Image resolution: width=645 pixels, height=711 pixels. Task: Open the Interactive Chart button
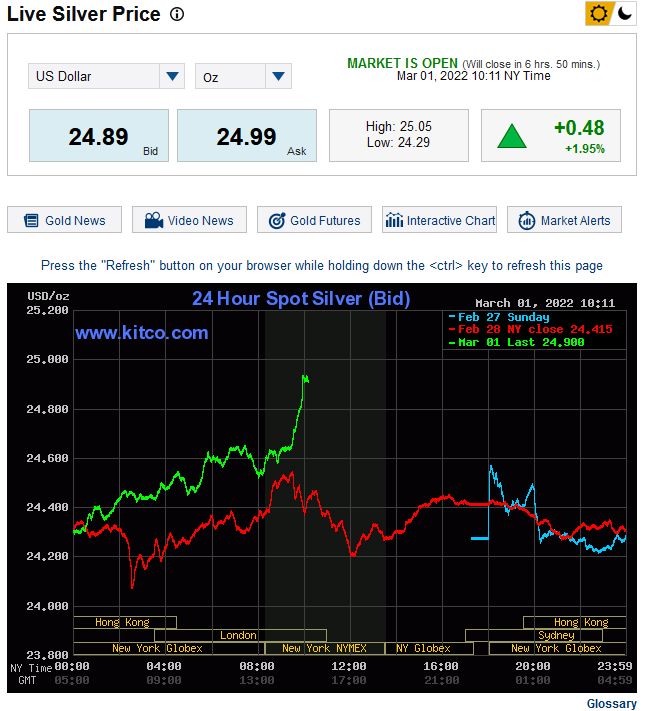pyautogui.click(x=439, y=220)
